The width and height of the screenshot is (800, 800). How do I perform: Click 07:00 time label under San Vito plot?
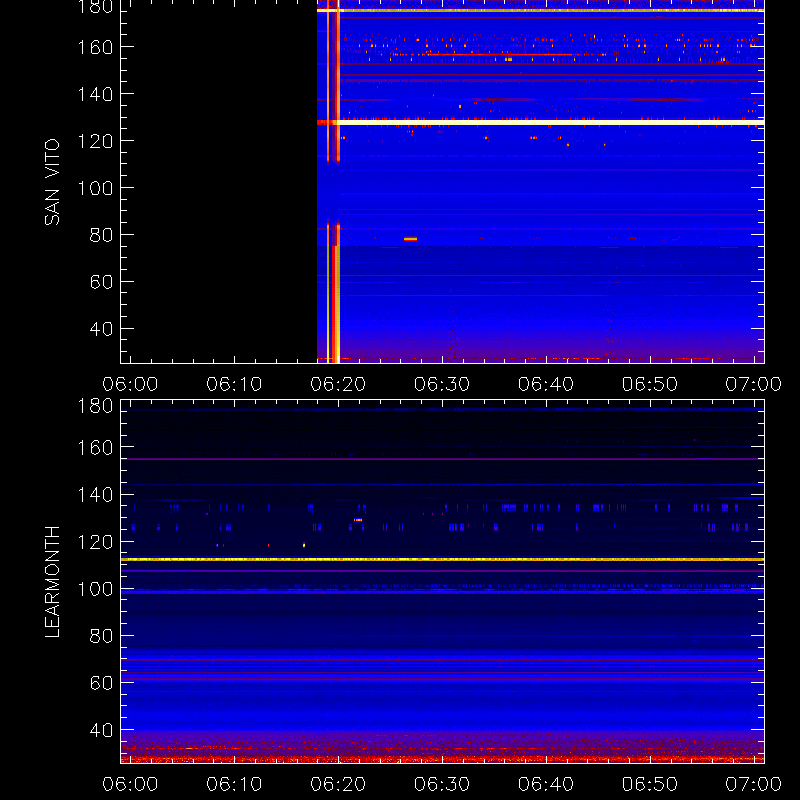click(754, 384)
